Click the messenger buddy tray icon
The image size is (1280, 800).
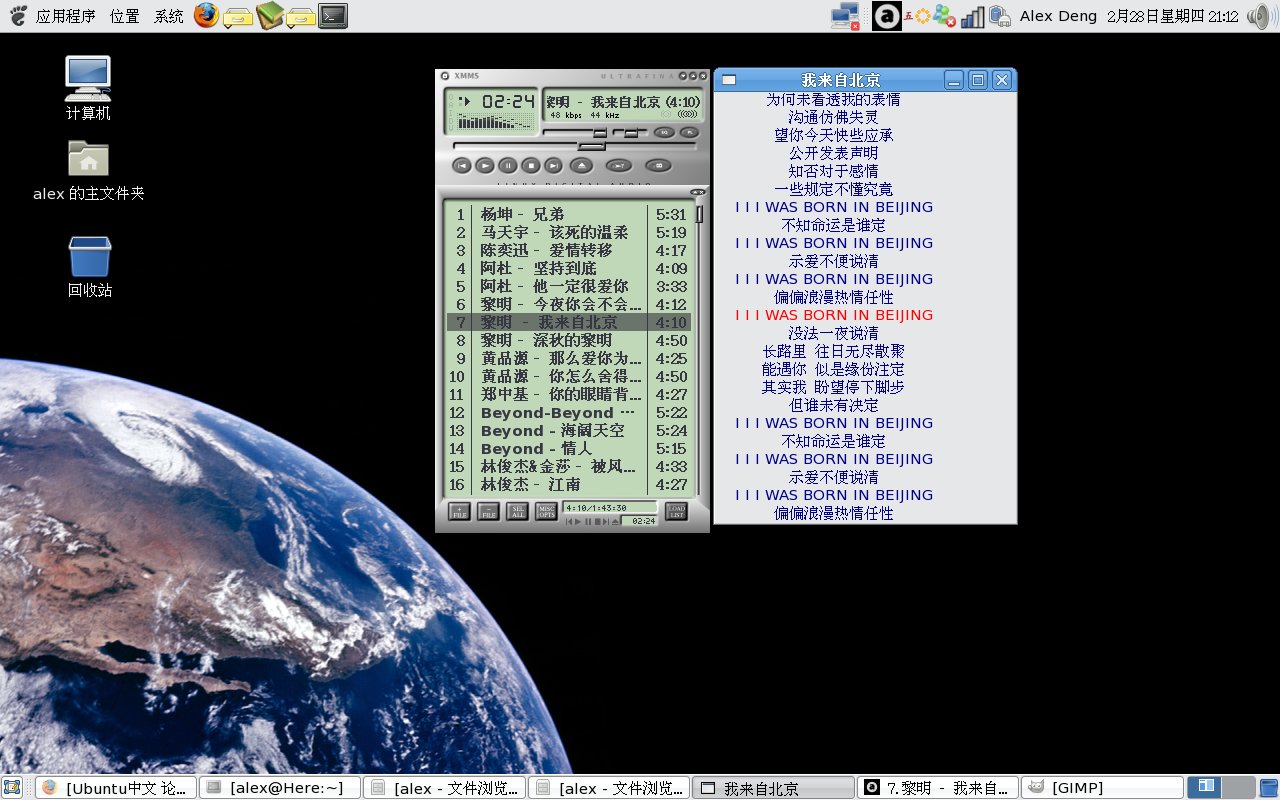[x=944, y=16]
